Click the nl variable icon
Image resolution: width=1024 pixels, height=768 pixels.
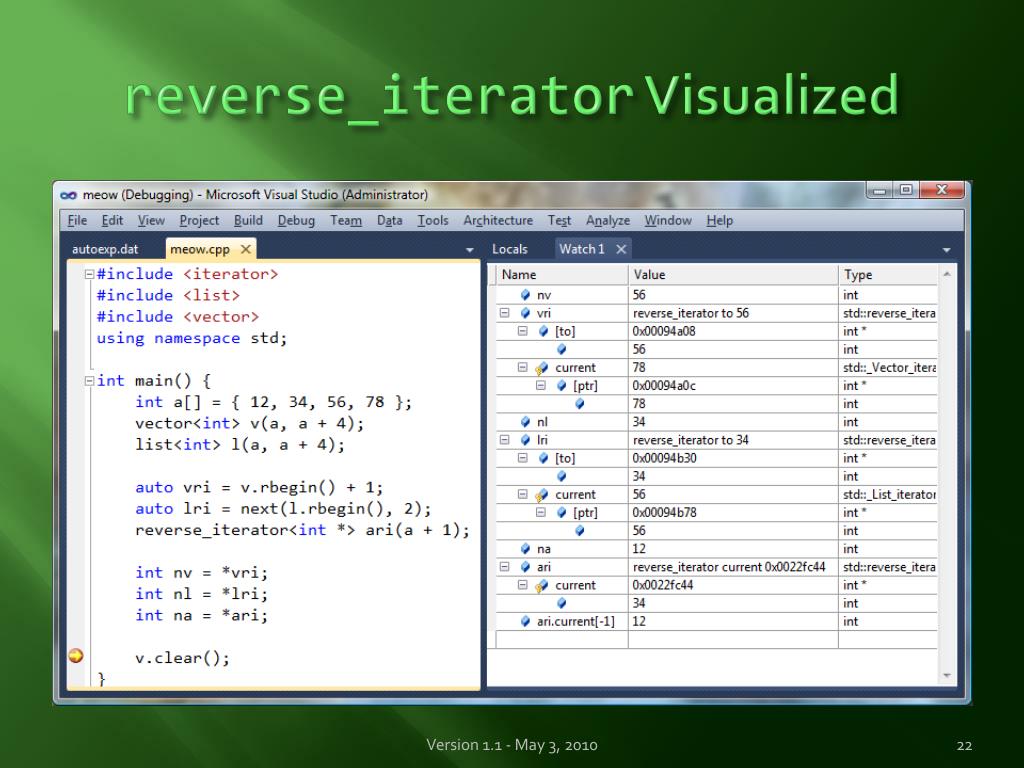tap(525, 422)
